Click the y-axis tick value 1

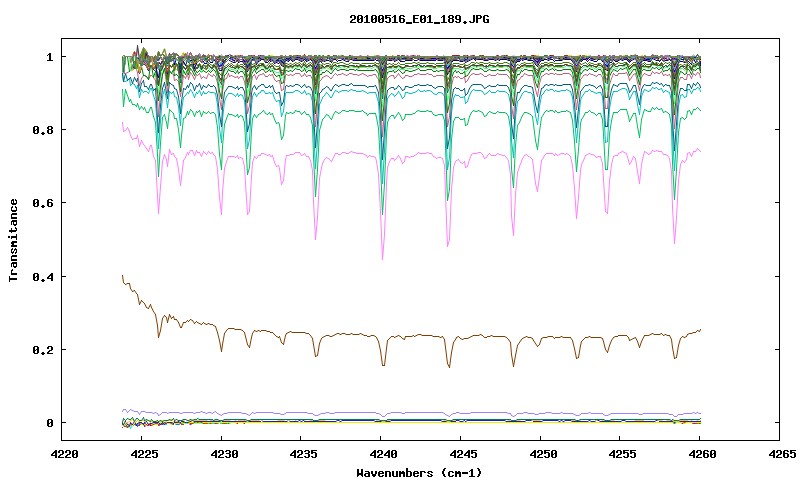49,57
